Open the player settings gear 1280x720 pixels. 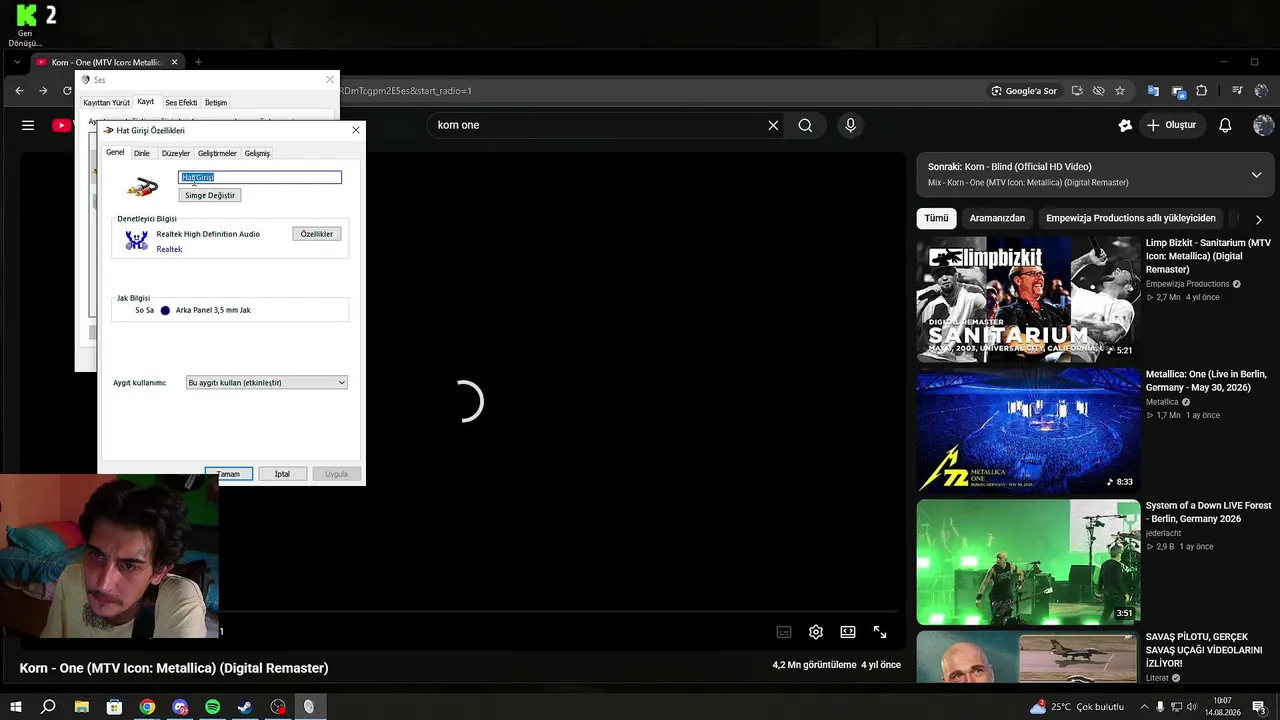coord(816,632)
